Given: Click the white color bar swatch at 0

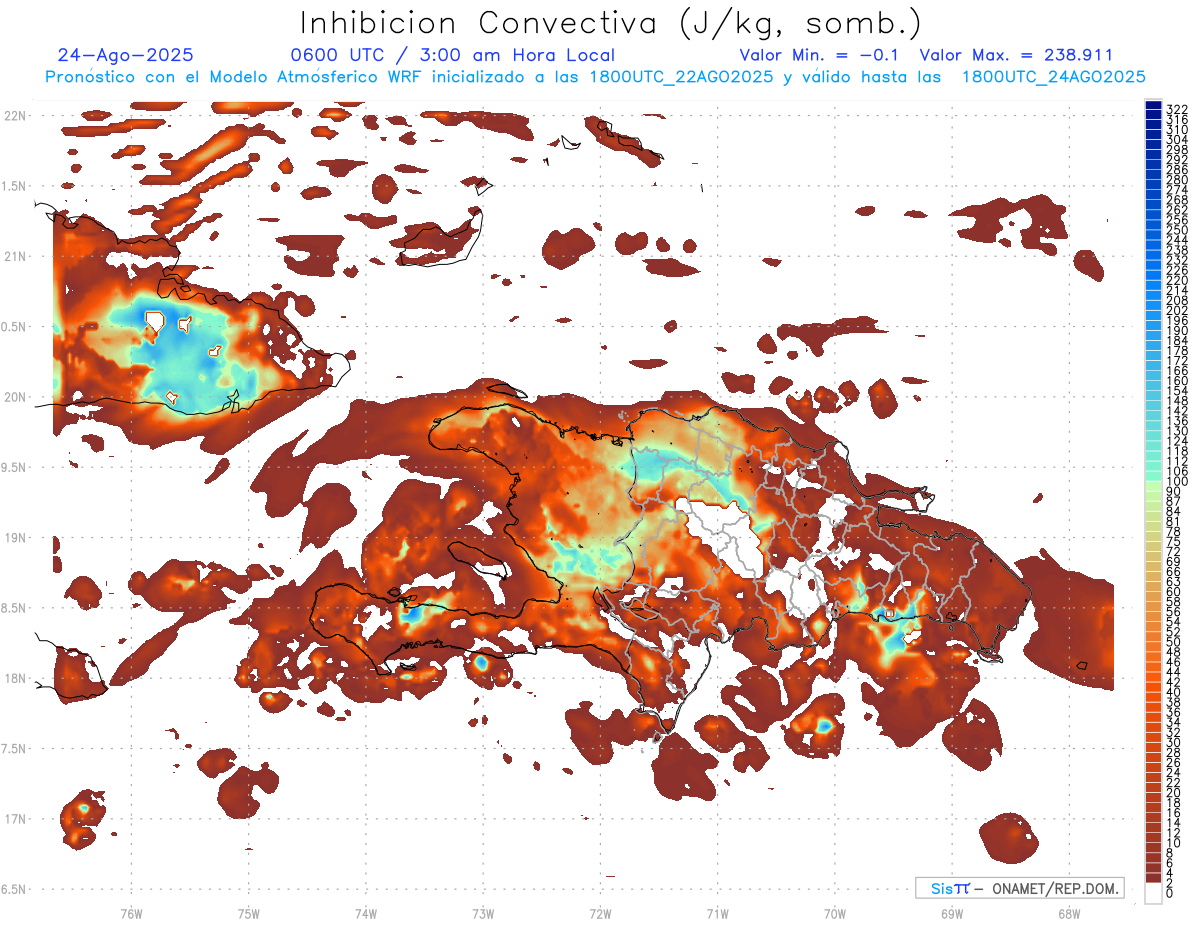Looking at the screenshot, I should tap(1153, 895).
